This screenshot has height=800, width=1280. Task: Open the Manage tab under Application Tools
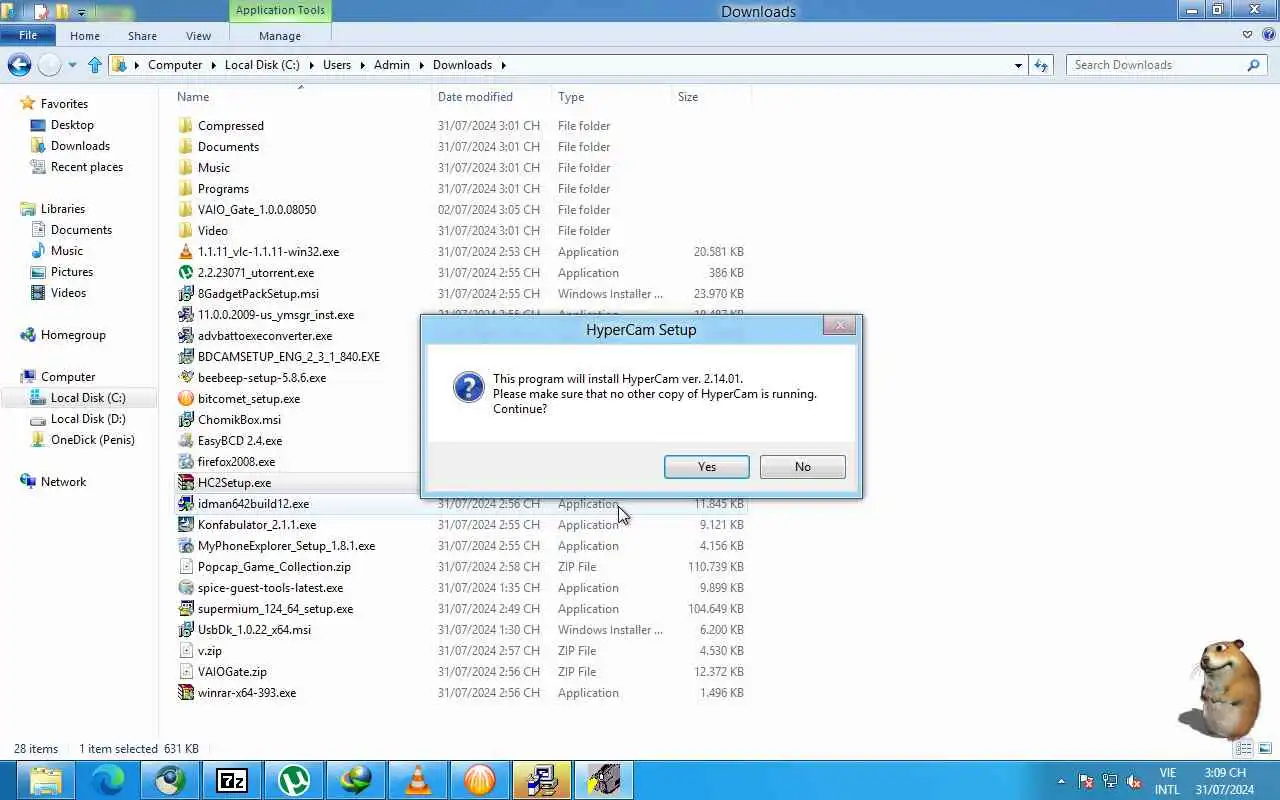[280, 36]
